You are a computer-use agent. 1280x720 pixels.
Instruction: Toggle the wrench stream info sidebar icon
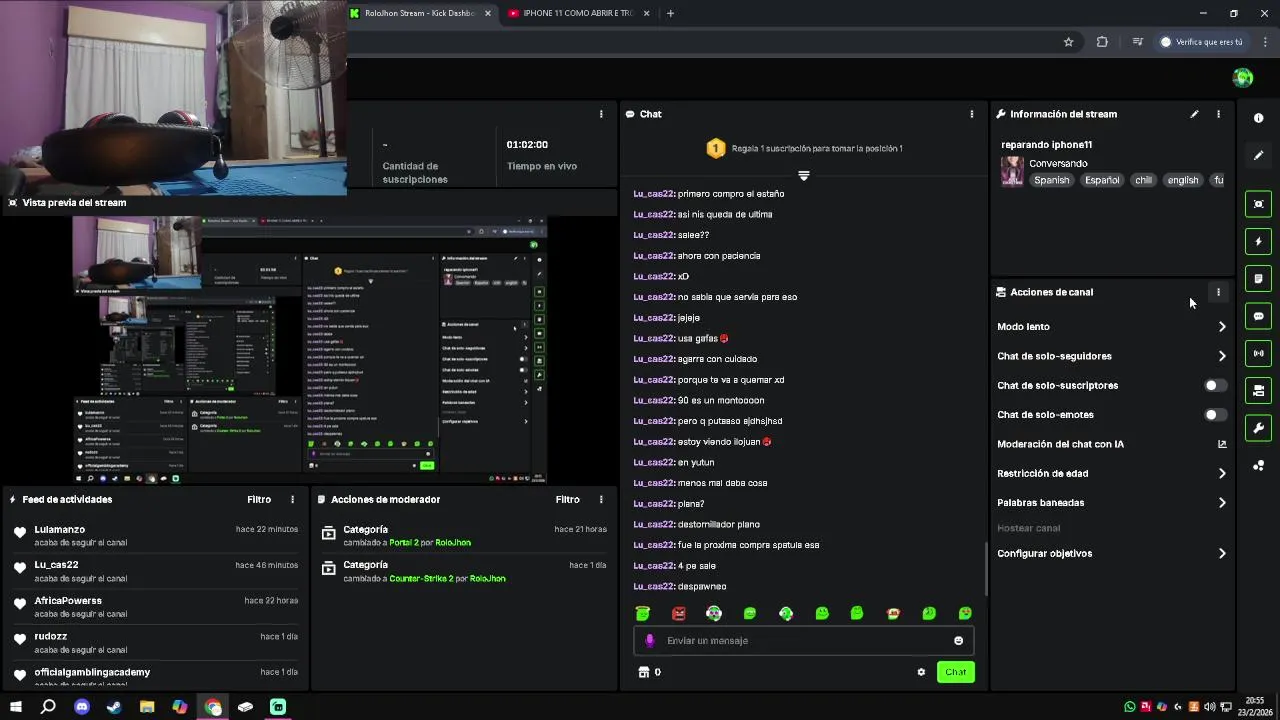[1258, 428]
